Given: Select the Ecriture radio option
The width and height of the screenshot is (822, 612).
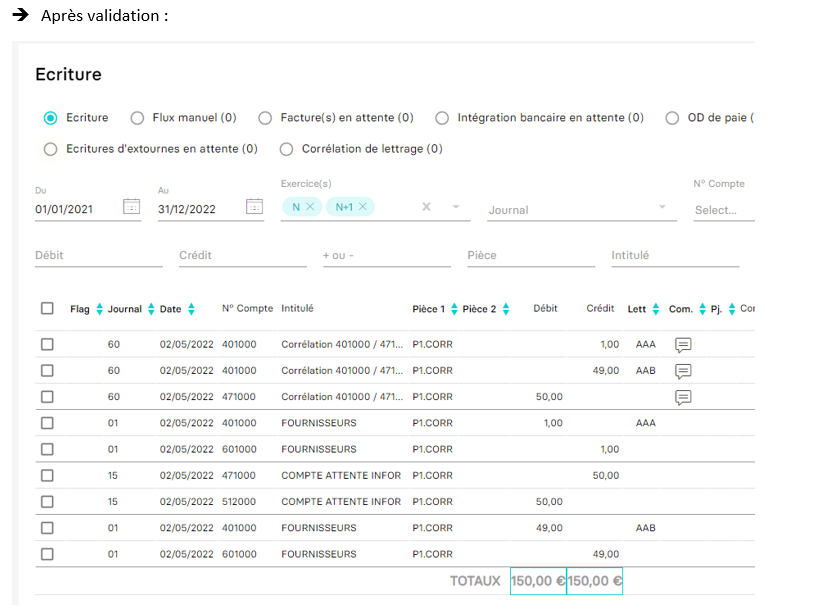Looking at the screenshot, I should pyautogui.click(x=50, y=118).
